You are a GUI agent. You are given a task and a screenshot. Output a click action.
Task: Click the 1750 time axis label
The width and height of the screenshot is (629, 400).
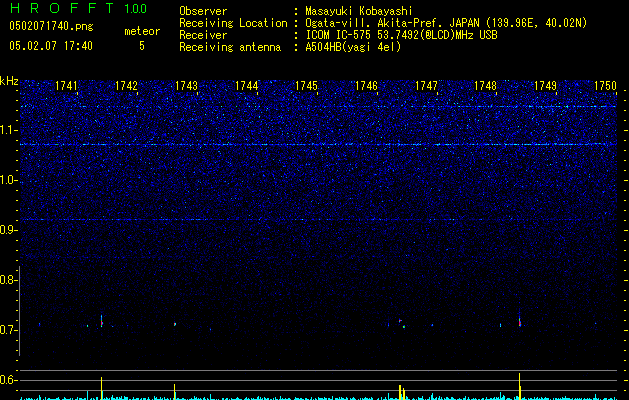point(605,86)
